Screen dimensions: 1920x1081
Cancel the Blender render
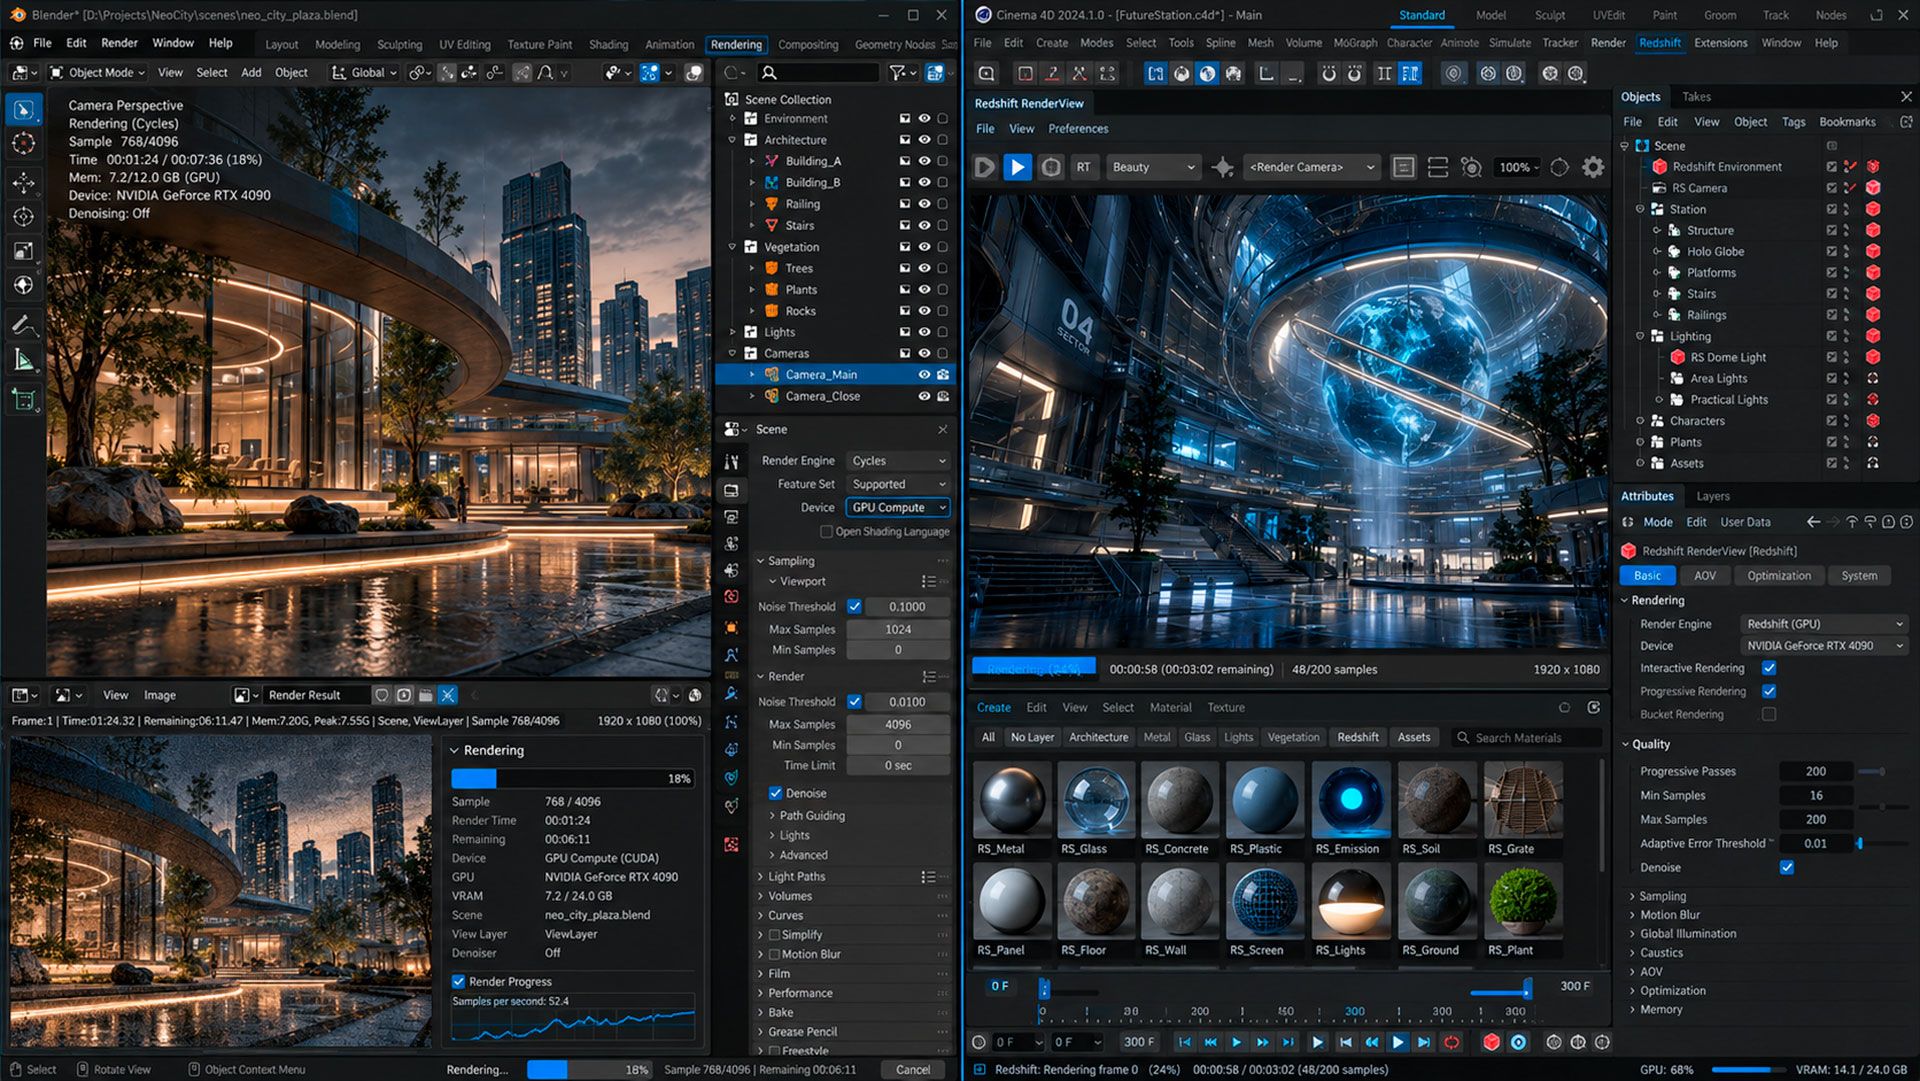912,1069
